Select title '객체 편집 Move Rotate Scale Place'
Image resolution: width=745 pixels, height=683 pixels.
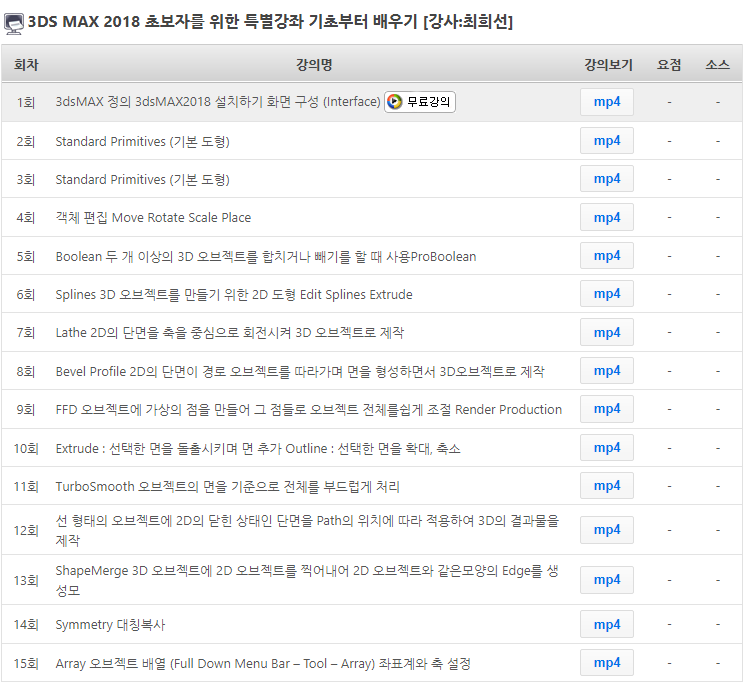coord(153,218)
